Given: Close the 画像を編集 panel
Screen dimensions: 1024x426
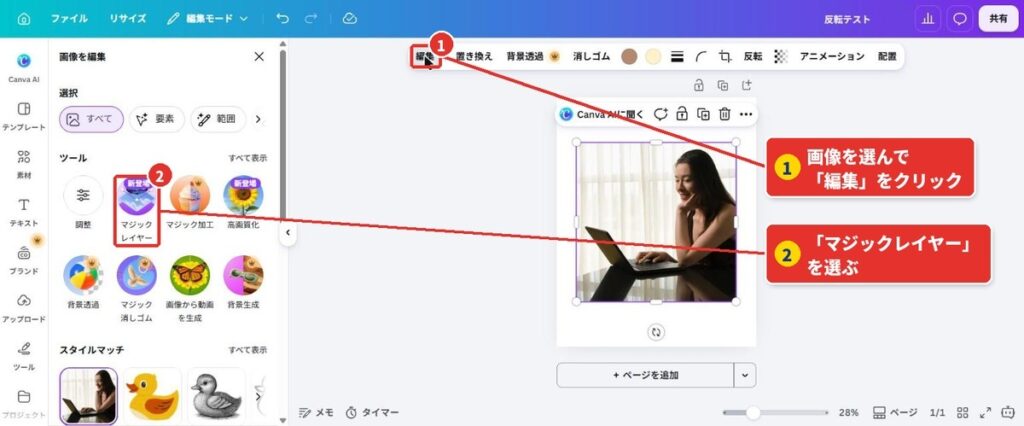Looking at the screenshot, I should tap(259, 57).
